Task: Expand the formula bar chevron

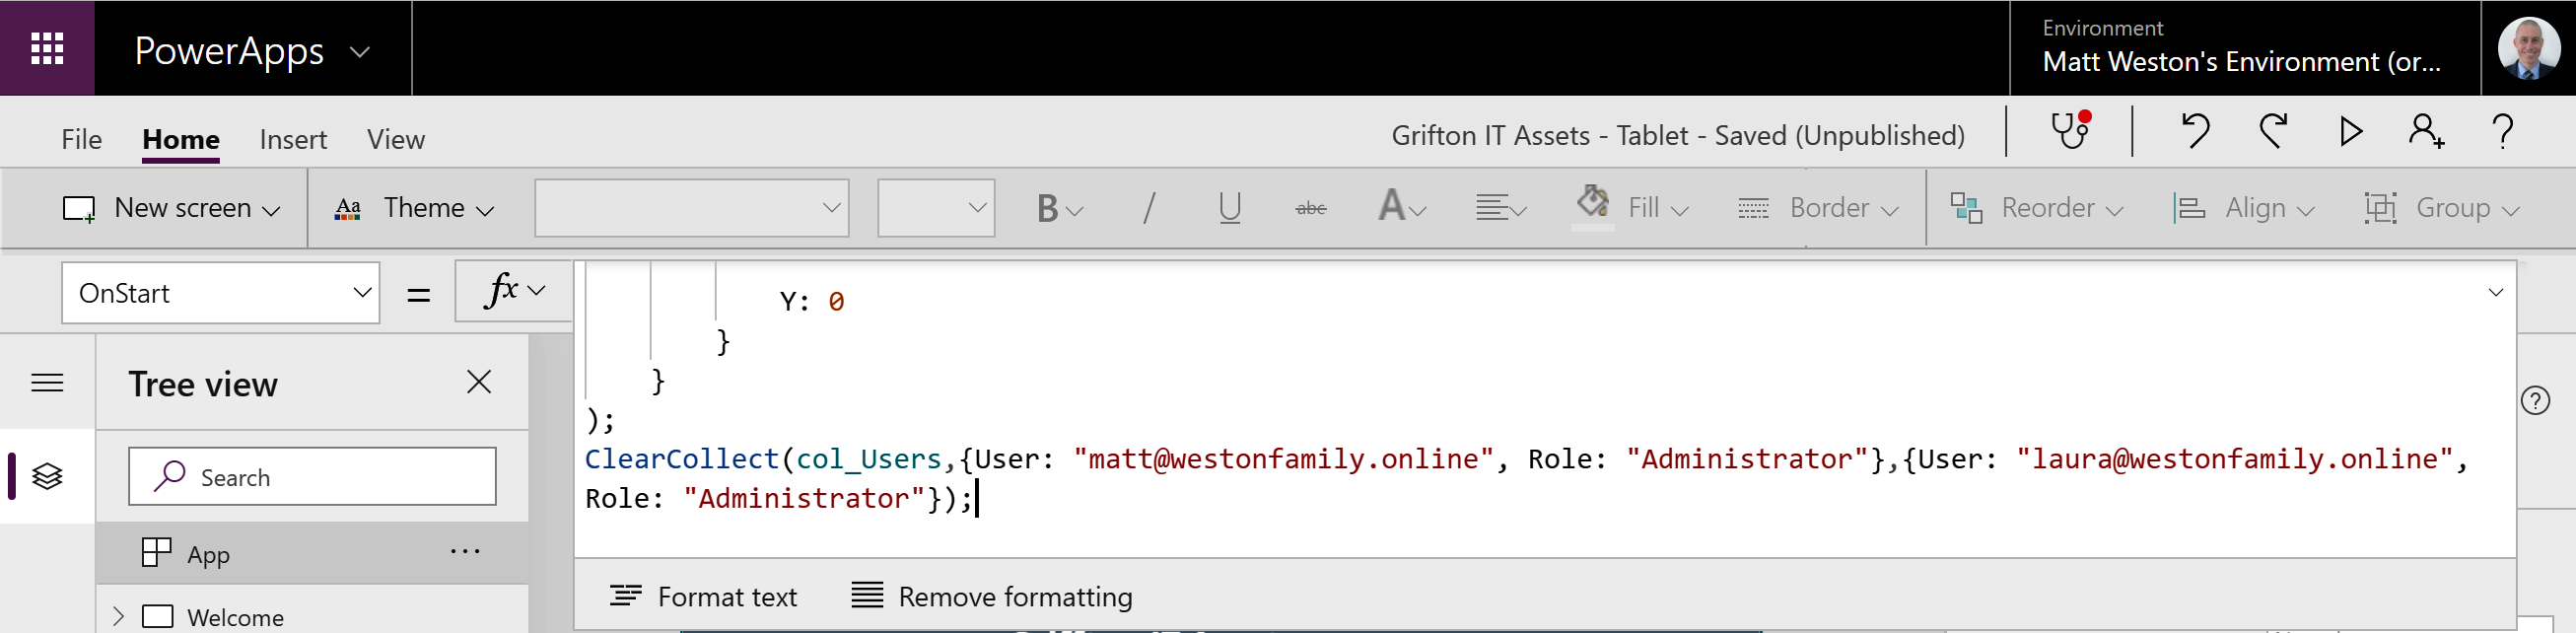Action: (x=2496, y=293)
